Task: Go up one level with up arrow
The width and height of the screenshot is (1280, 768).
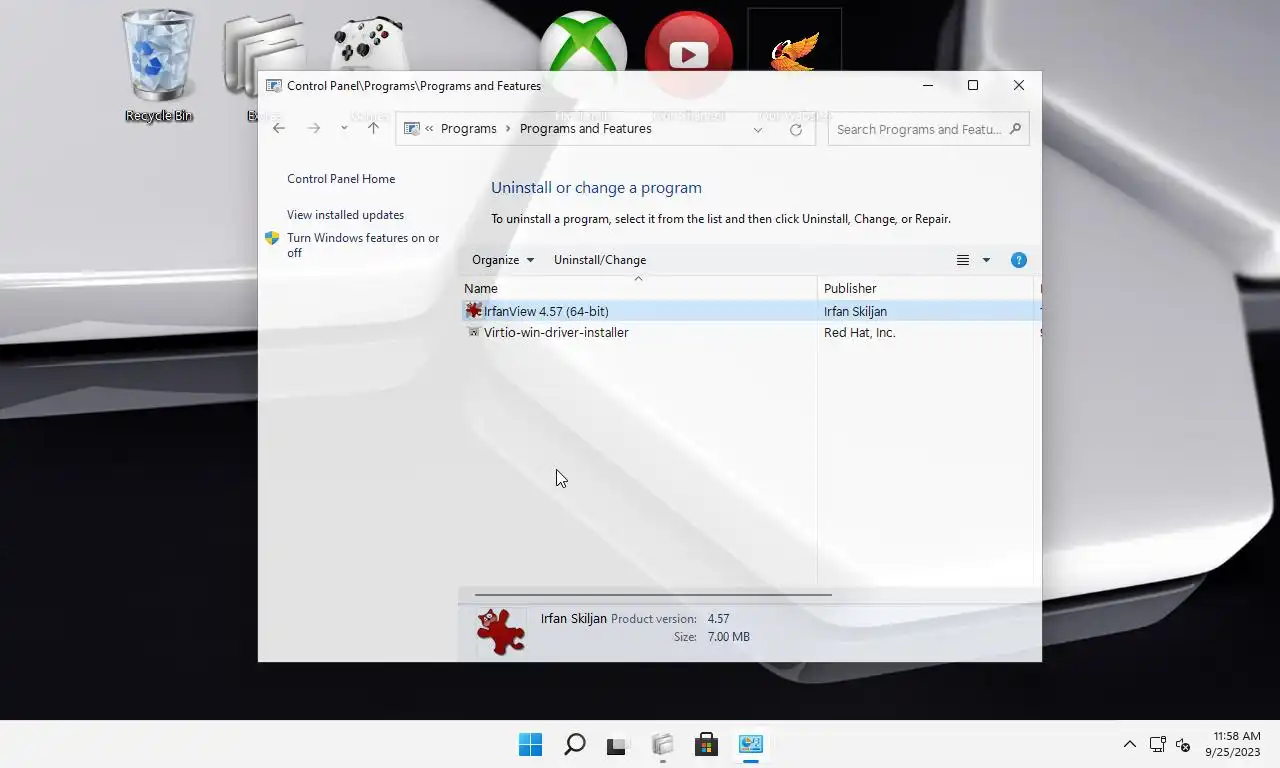Action: 373,128
